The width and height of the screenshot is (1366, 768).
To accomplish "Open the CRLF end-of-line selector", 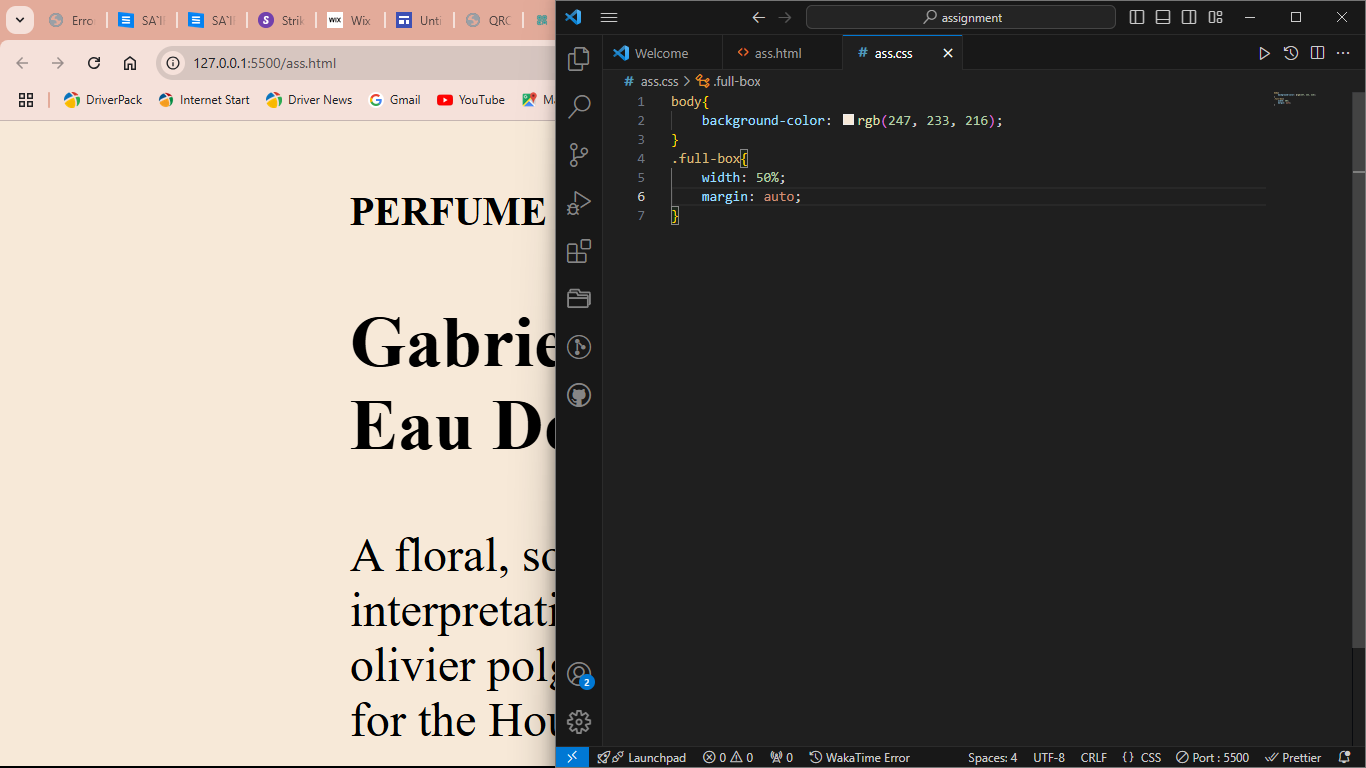I will coord(1094,757).
